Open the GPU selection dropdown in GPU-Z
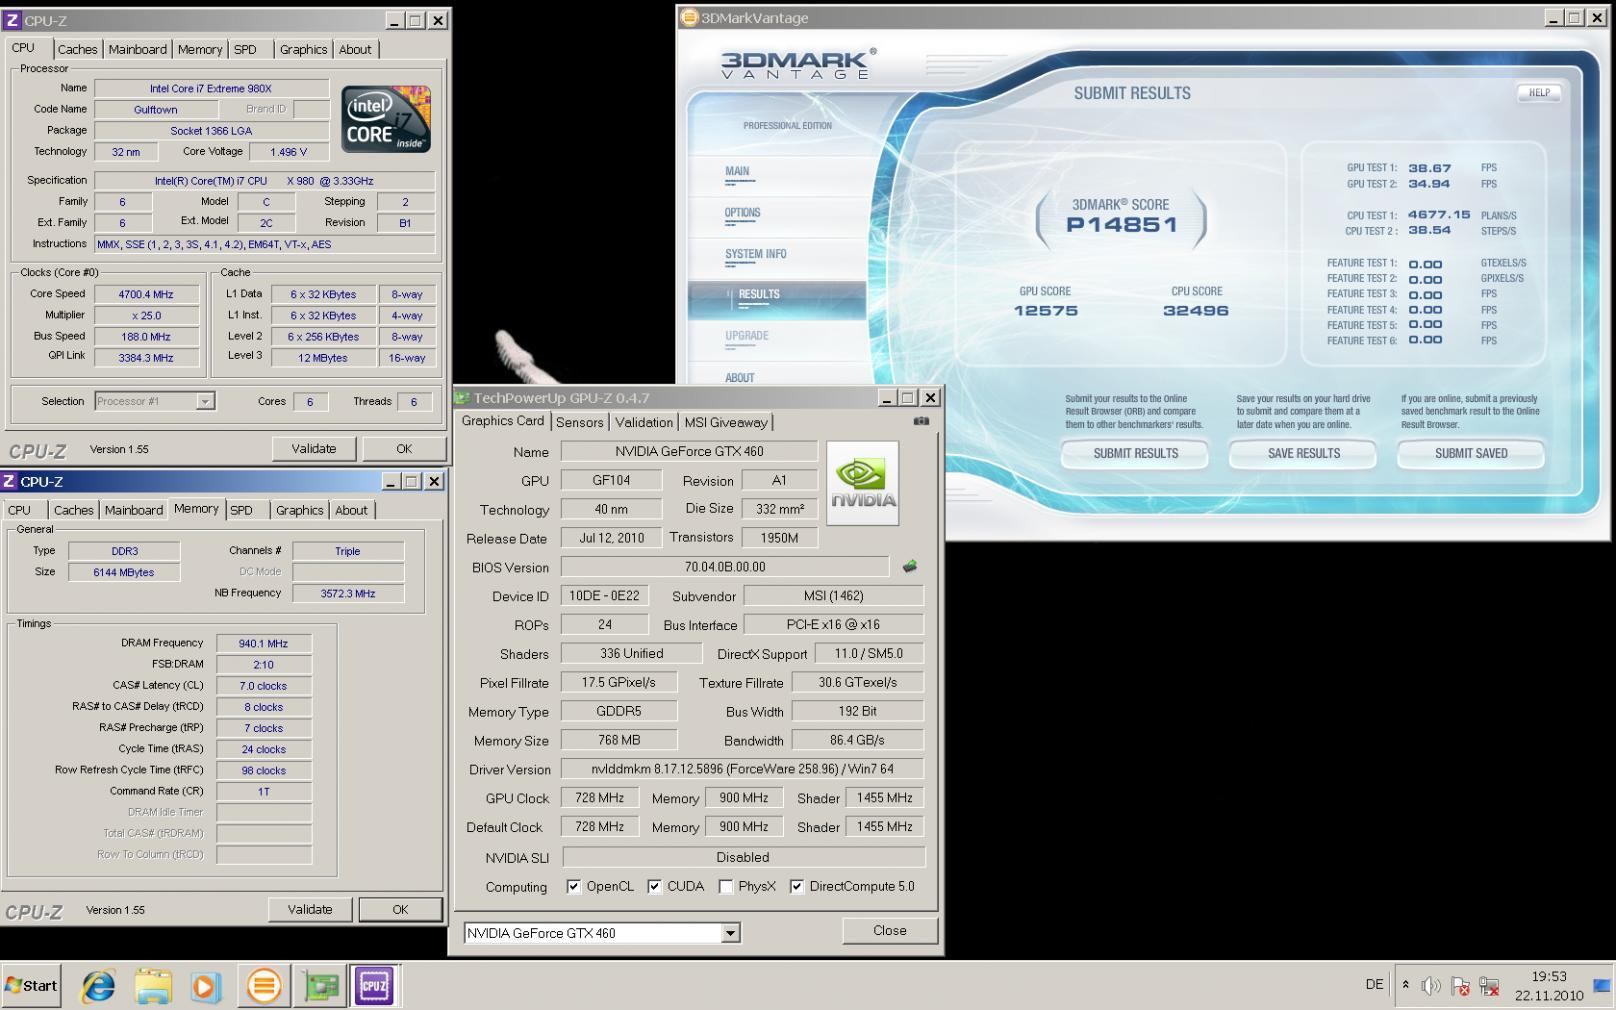 (731, 933)
